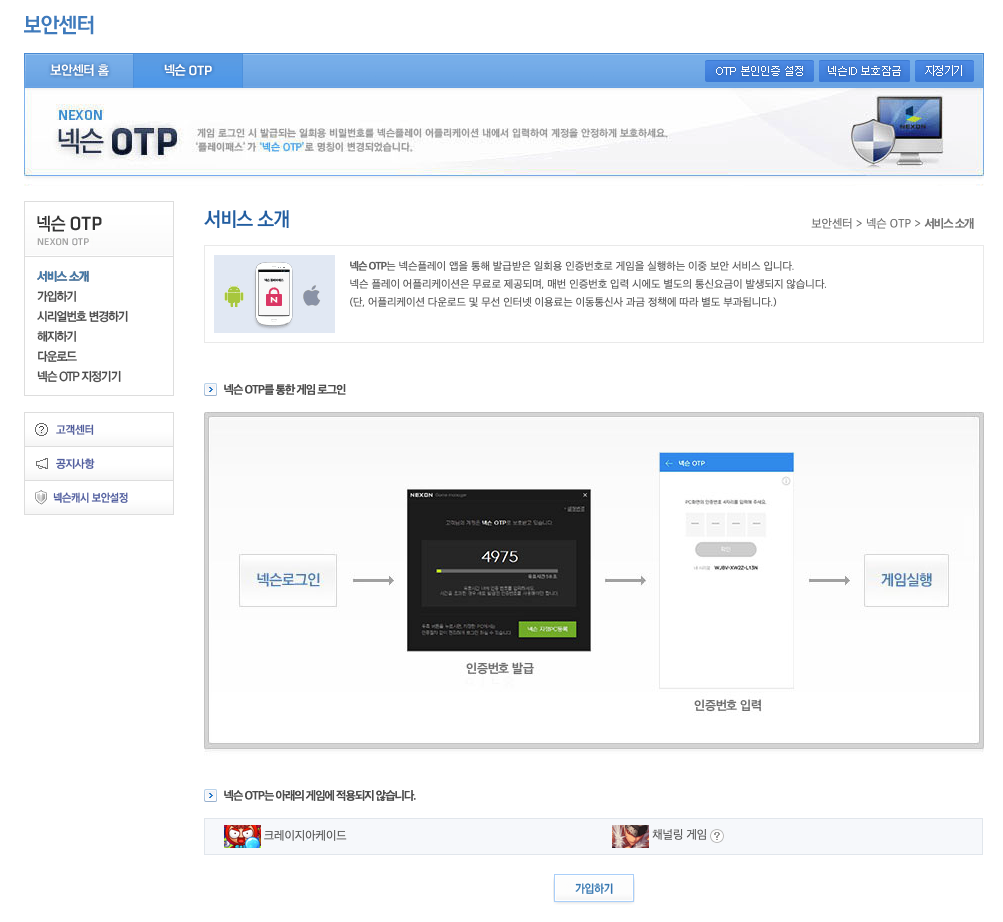The height and width of the screenshot is (922, 1003).
Task: Click the 크레이지아케이드 game icon
Action: 242,836
